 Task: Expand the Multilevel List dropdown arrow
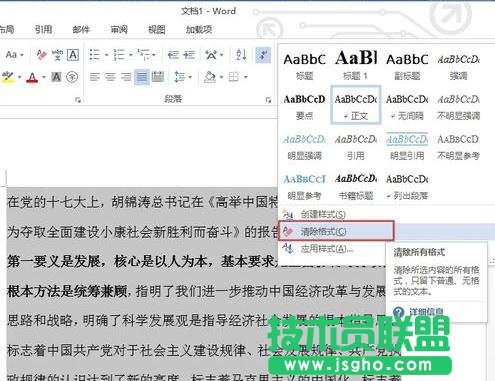click(154, 55)
